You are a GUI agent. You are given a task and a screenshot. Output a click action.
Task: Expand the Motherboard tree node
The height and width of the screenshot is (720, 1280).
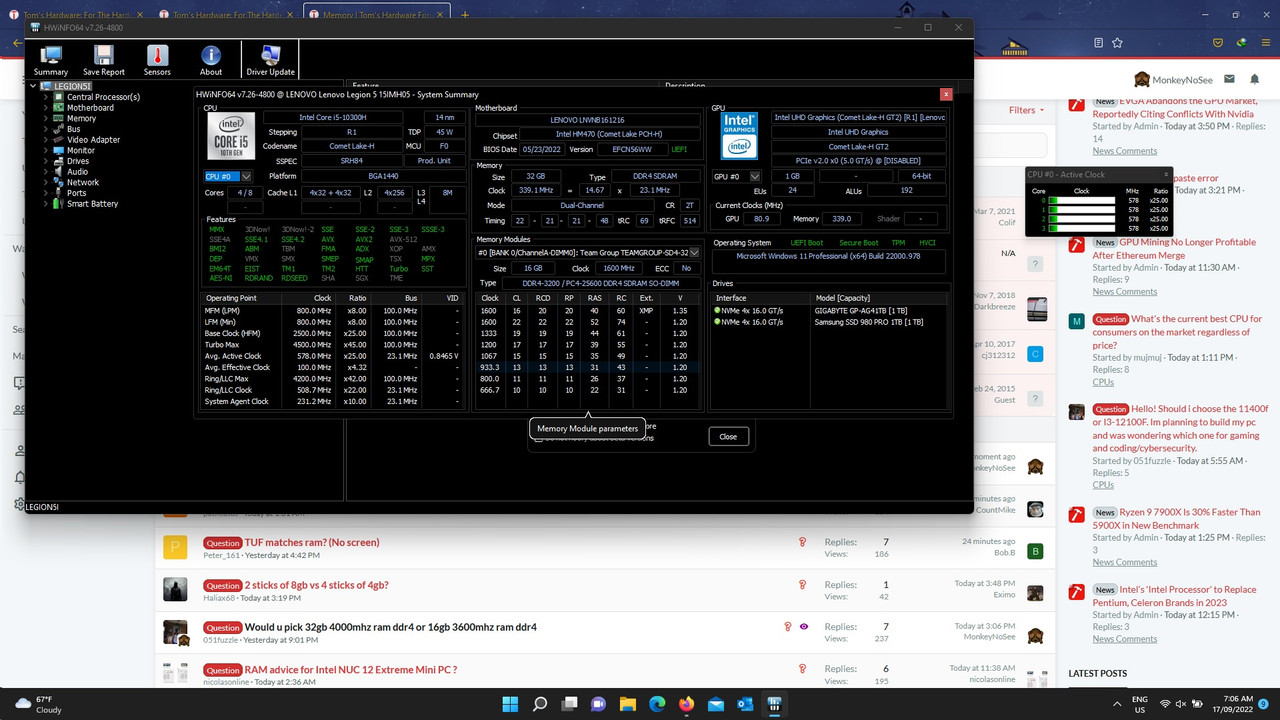point(46,108)
